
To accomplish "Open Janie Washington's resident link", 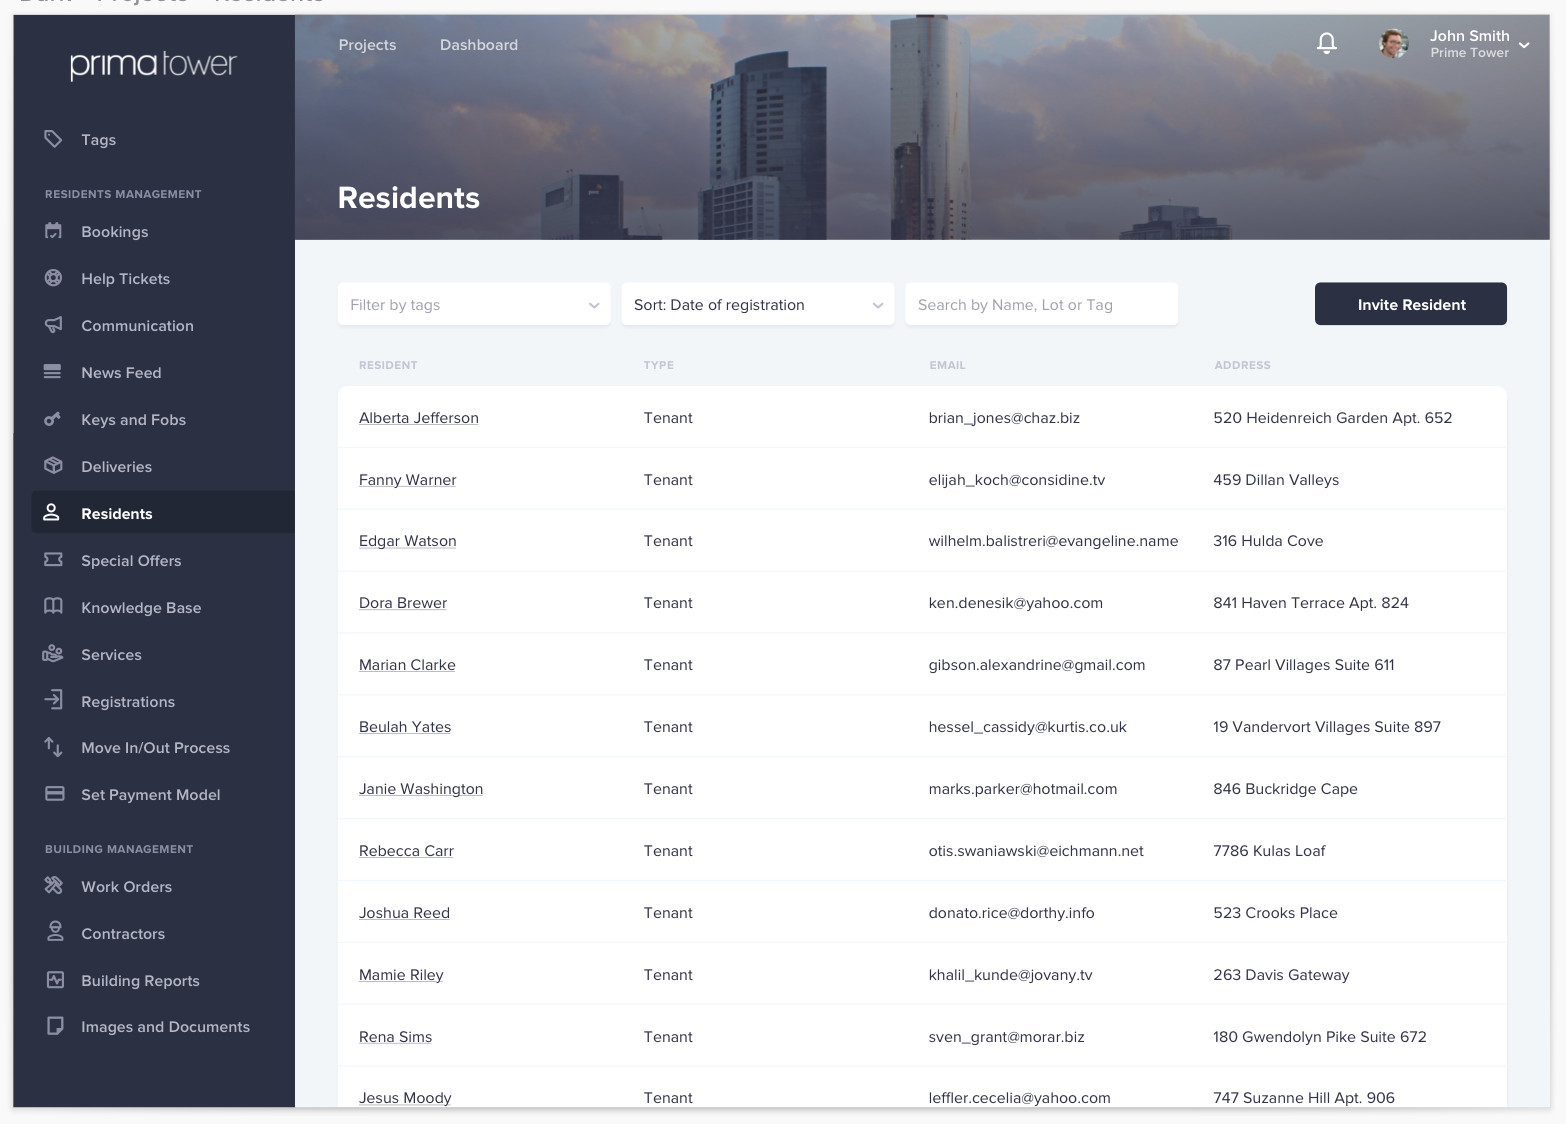I will (x=421, y=789).
